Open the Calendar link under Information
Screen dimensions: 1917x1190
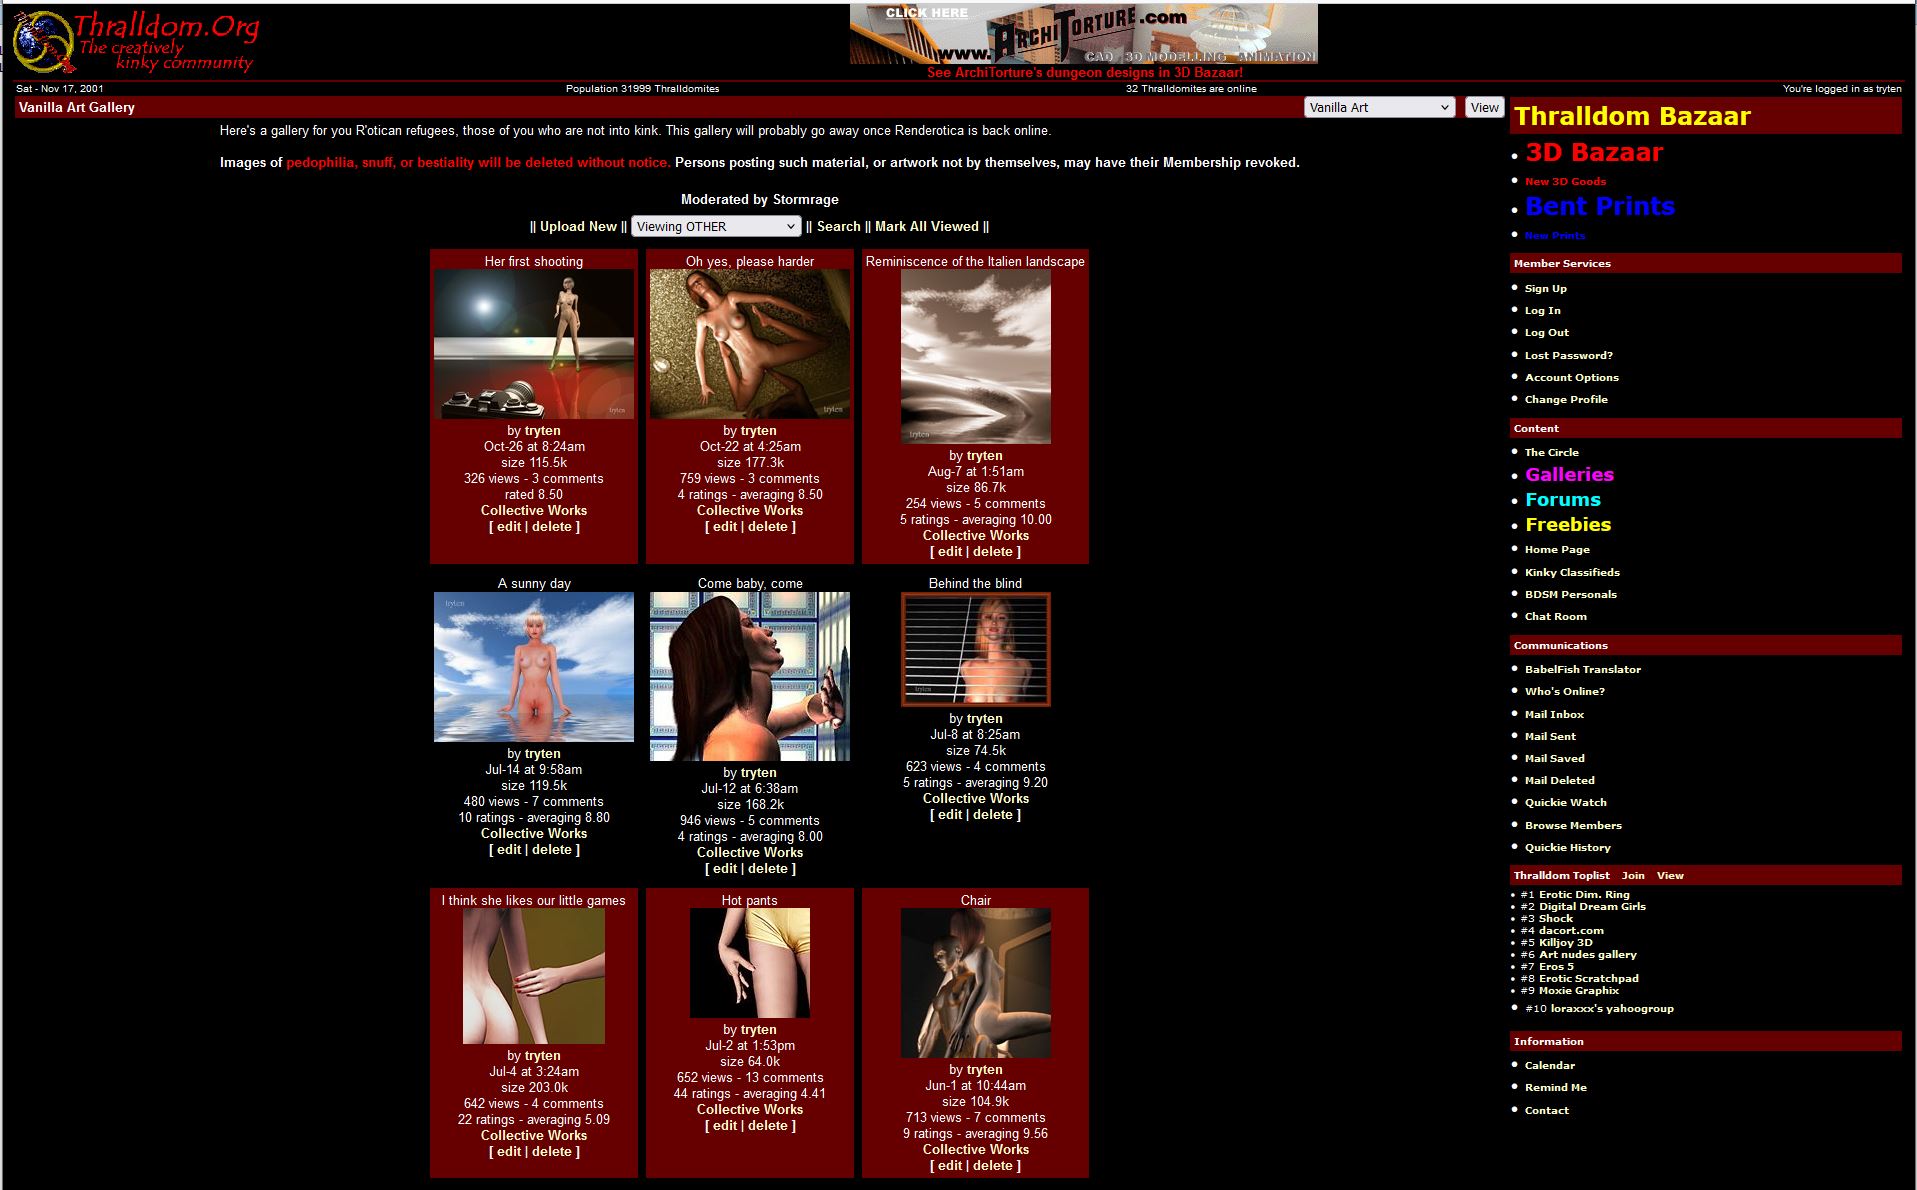click(x=1549, y=1066)
